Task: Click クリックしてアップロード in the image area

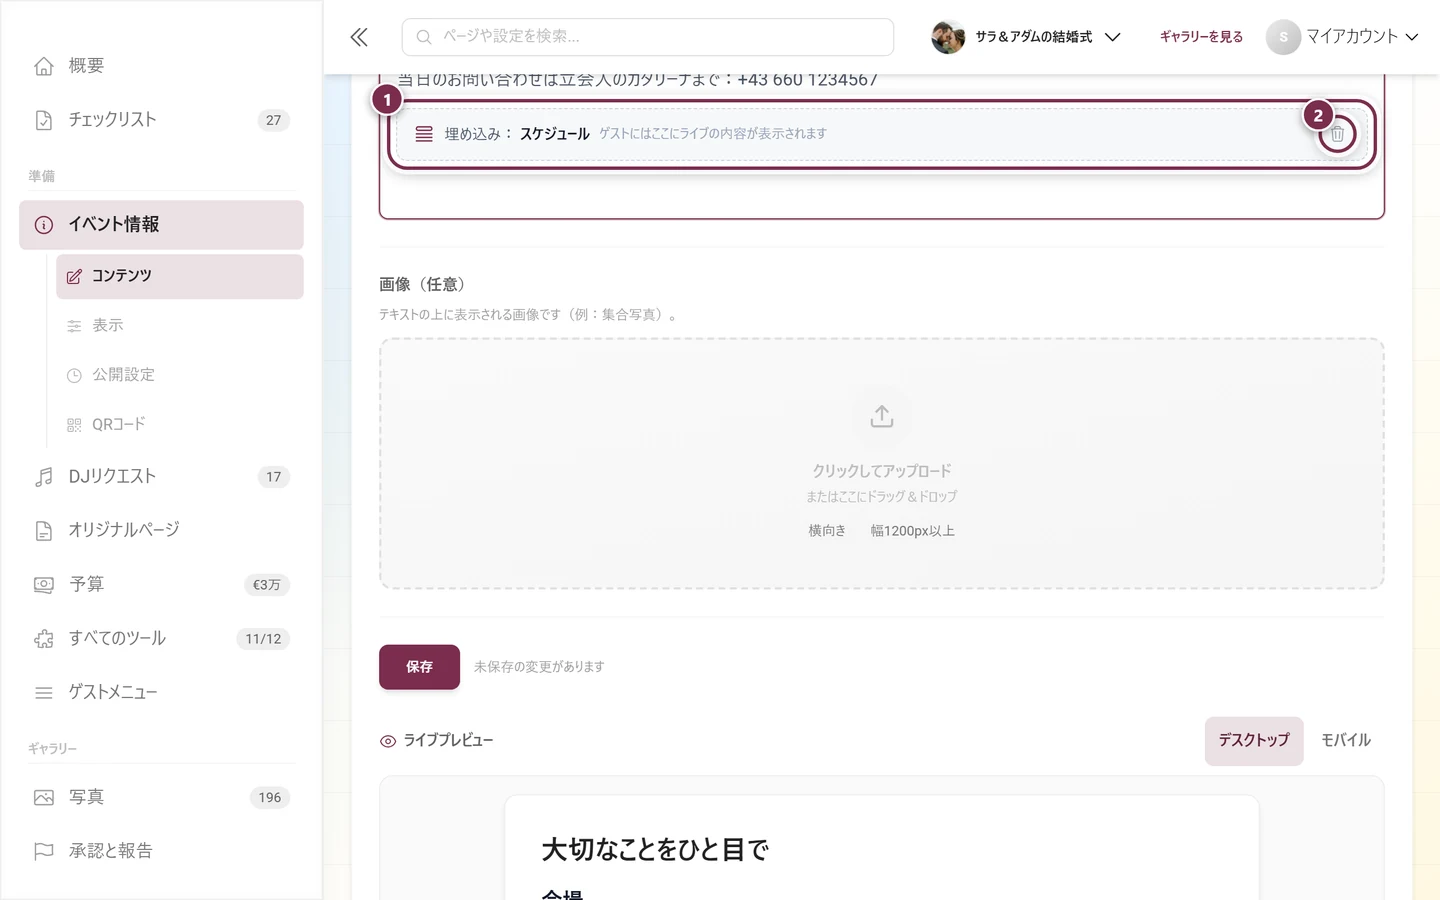Action: pos(881,471)
